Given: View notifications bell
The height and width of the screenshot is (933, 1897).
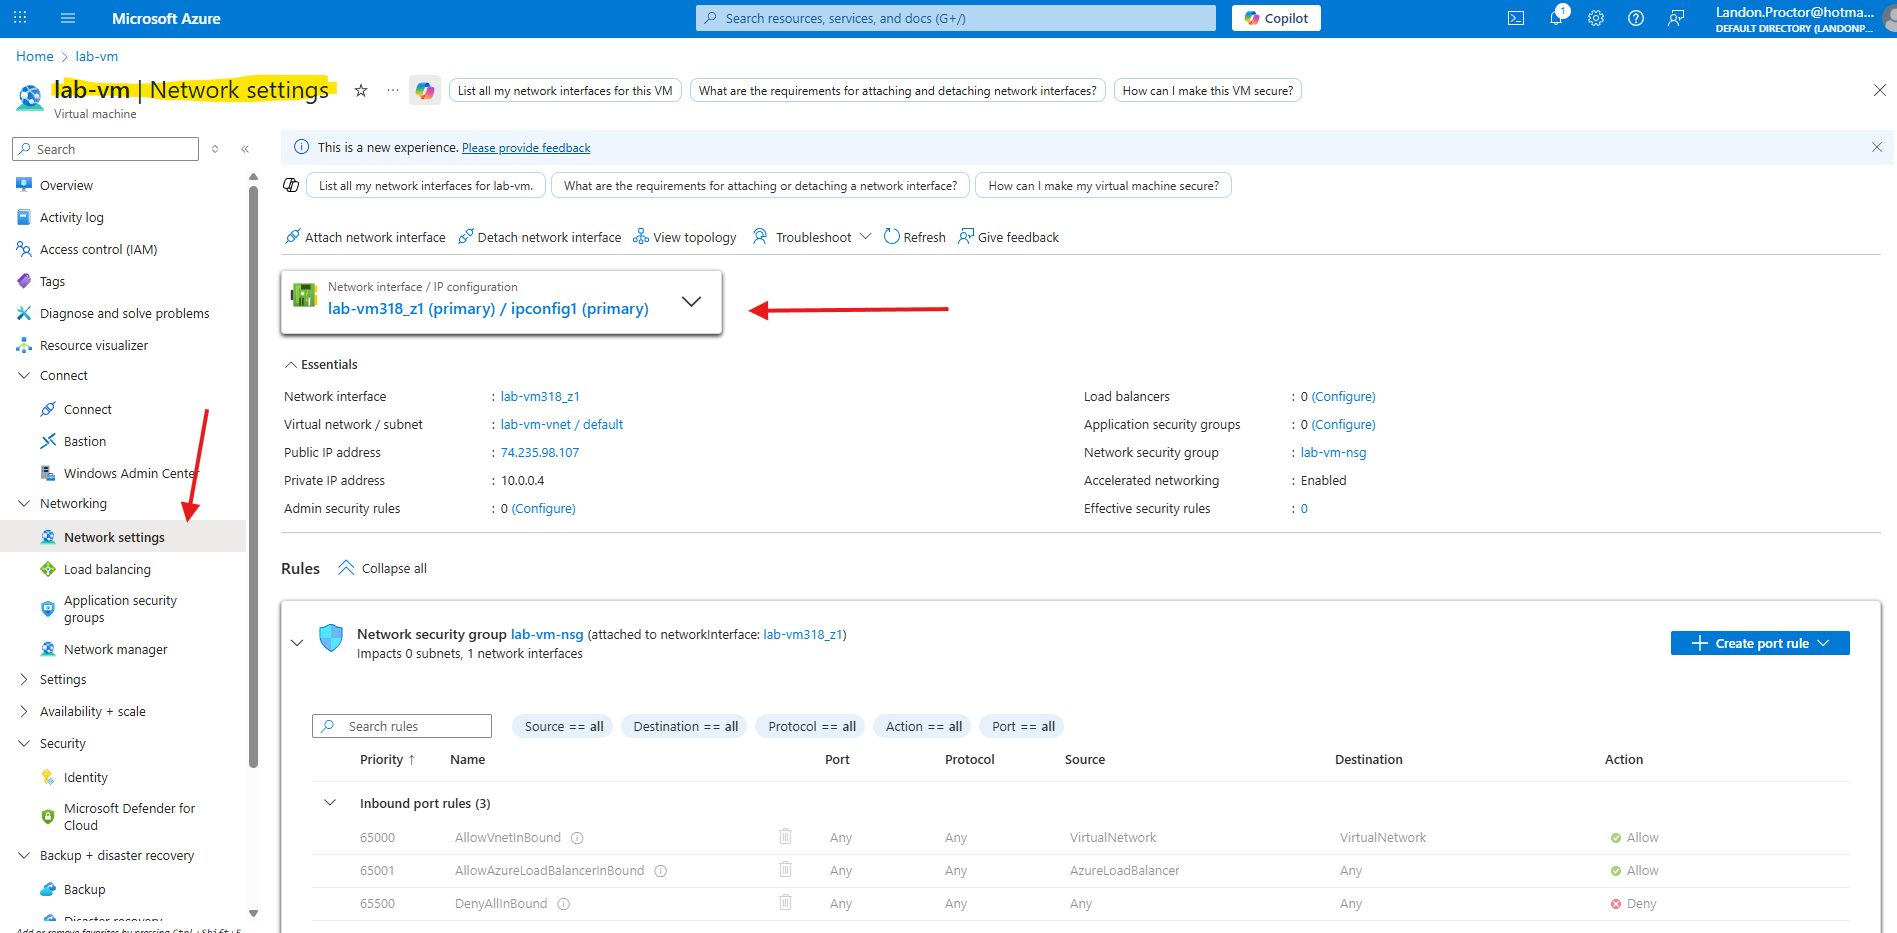Looking at the screenshot, I should [1556, 18].
